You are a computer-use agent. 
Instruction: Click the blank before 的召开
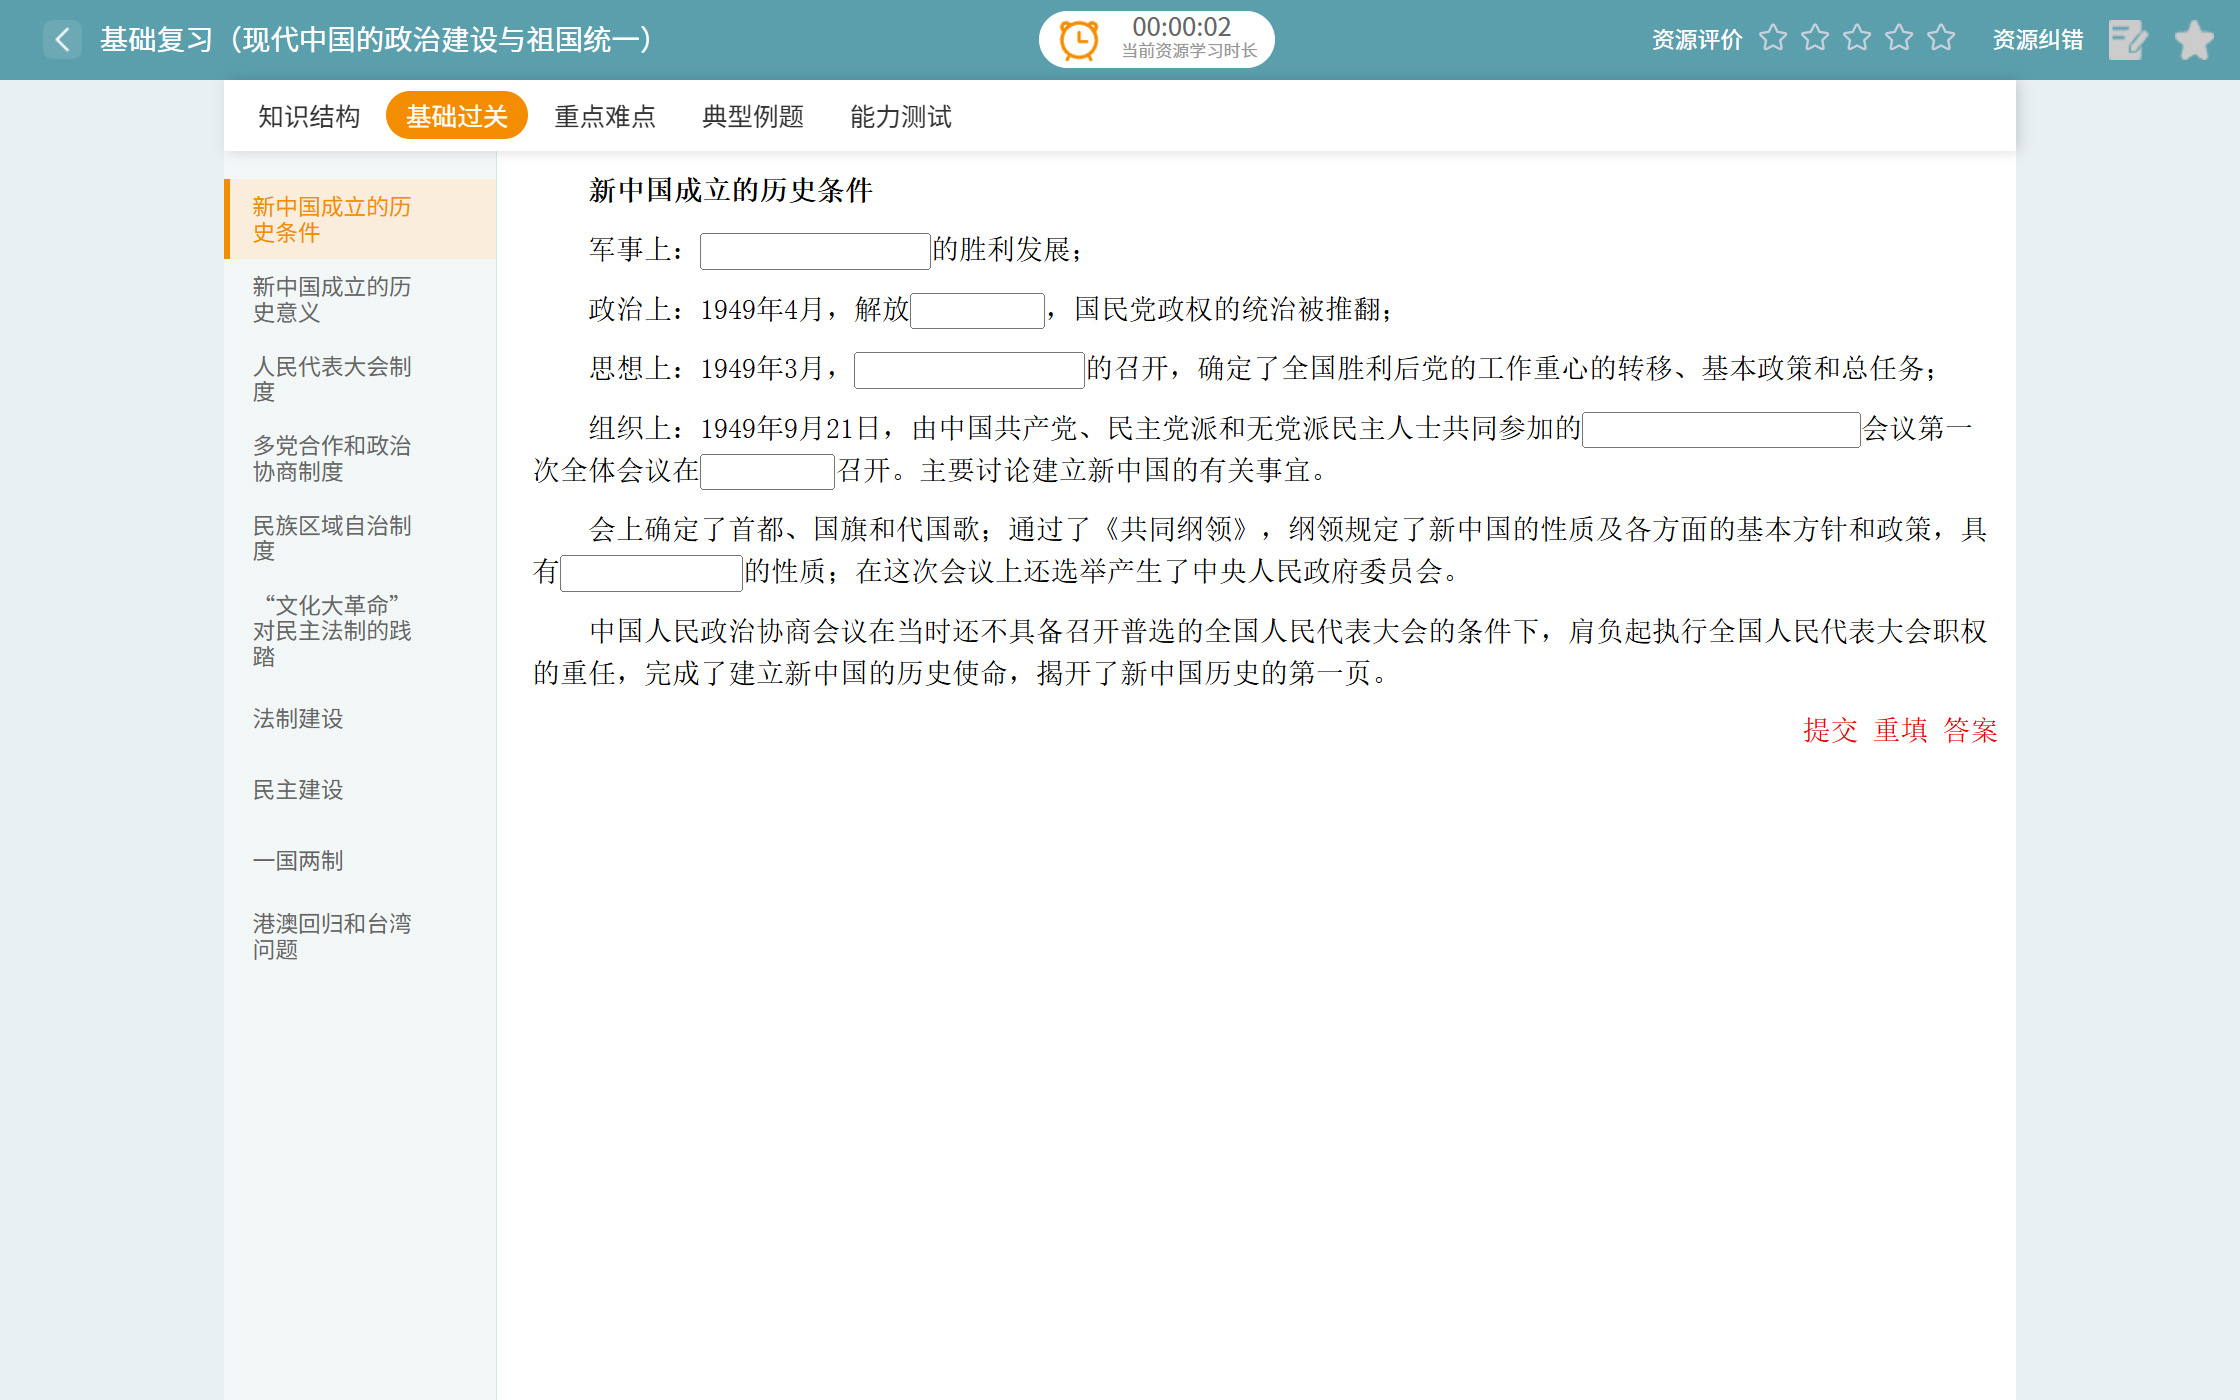[969, 370]
